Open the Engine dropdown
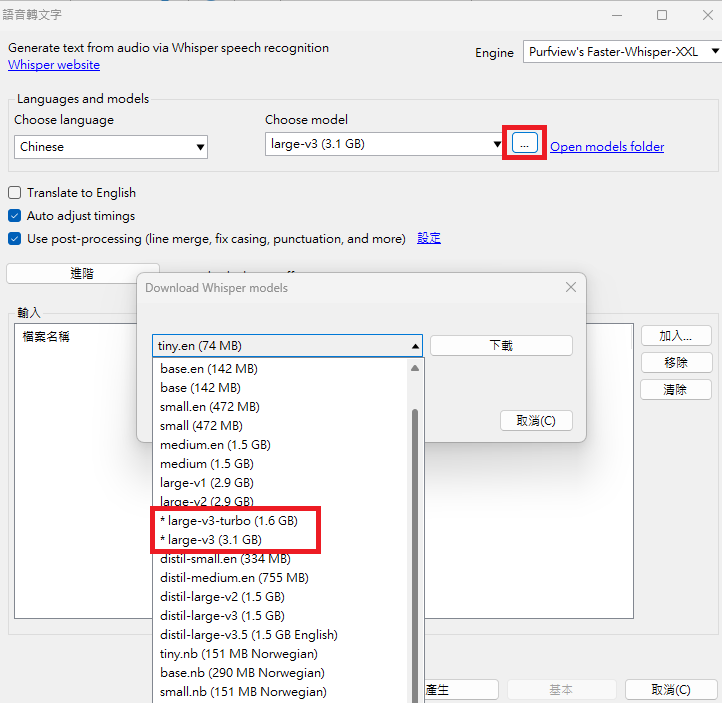 621,52
